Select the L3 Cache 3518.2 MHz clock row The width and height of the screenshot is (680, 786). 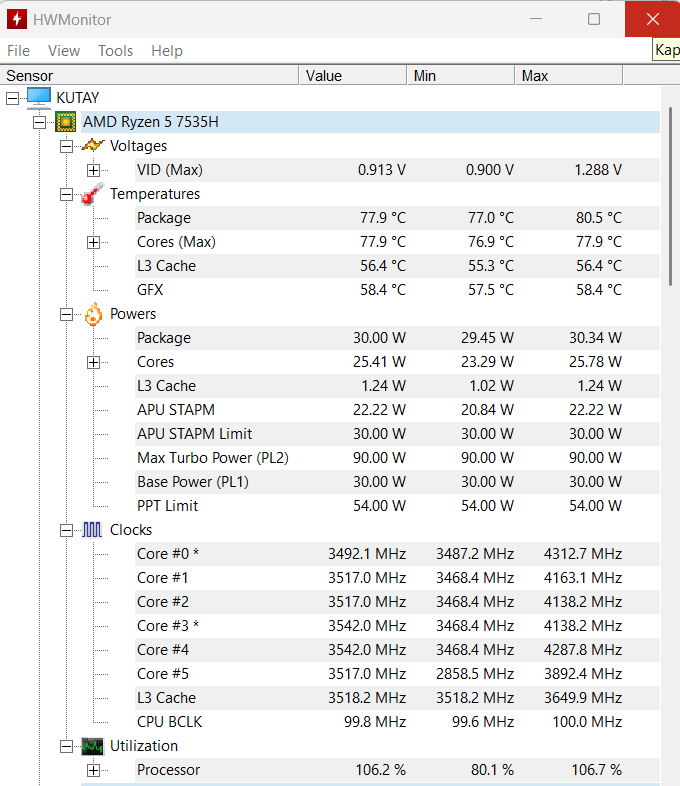[x=397, y=698]
